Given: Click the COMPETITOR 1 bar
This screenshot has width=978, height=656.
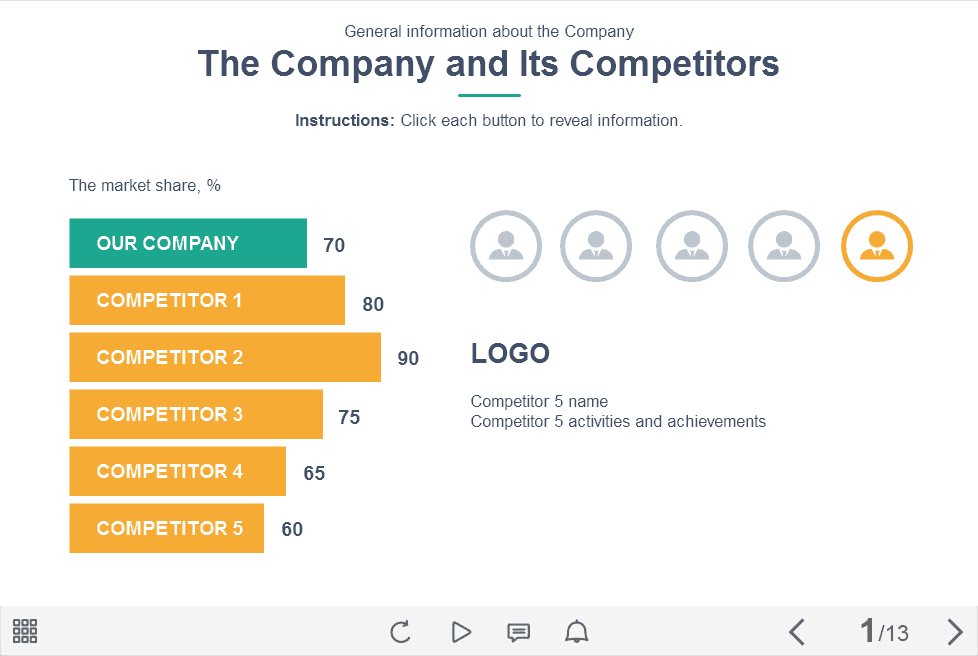Looking at the screenshot, I should point(206,300).
